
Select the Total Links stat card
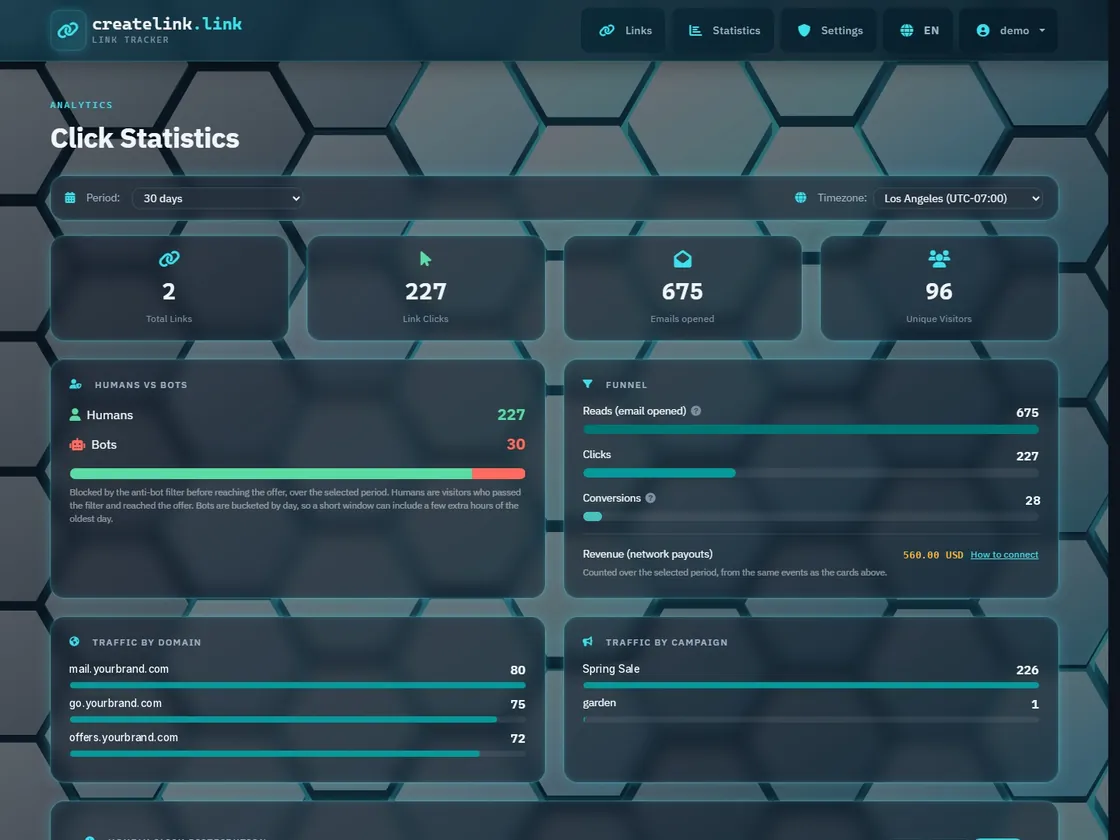[x=169, y=288]
